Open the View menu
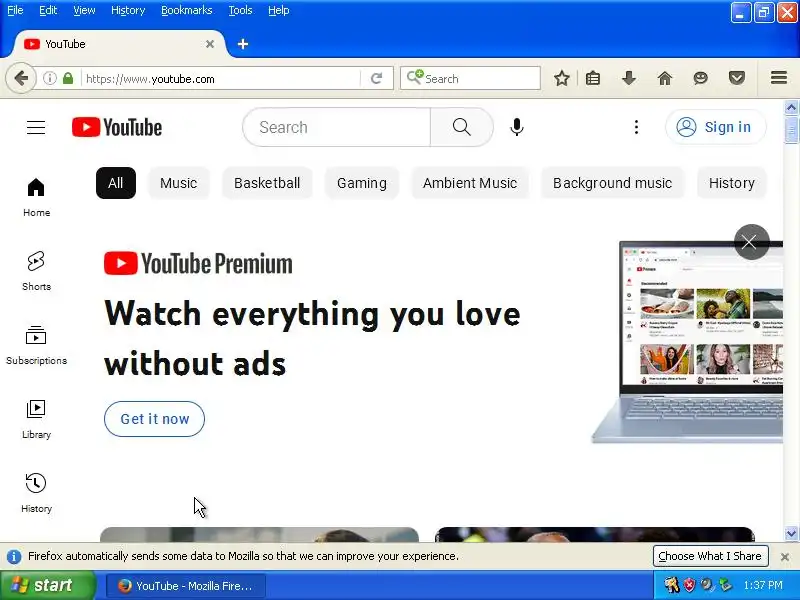This screenshot has width=800, height=600. pyautogui.click(x=84, y=10)
